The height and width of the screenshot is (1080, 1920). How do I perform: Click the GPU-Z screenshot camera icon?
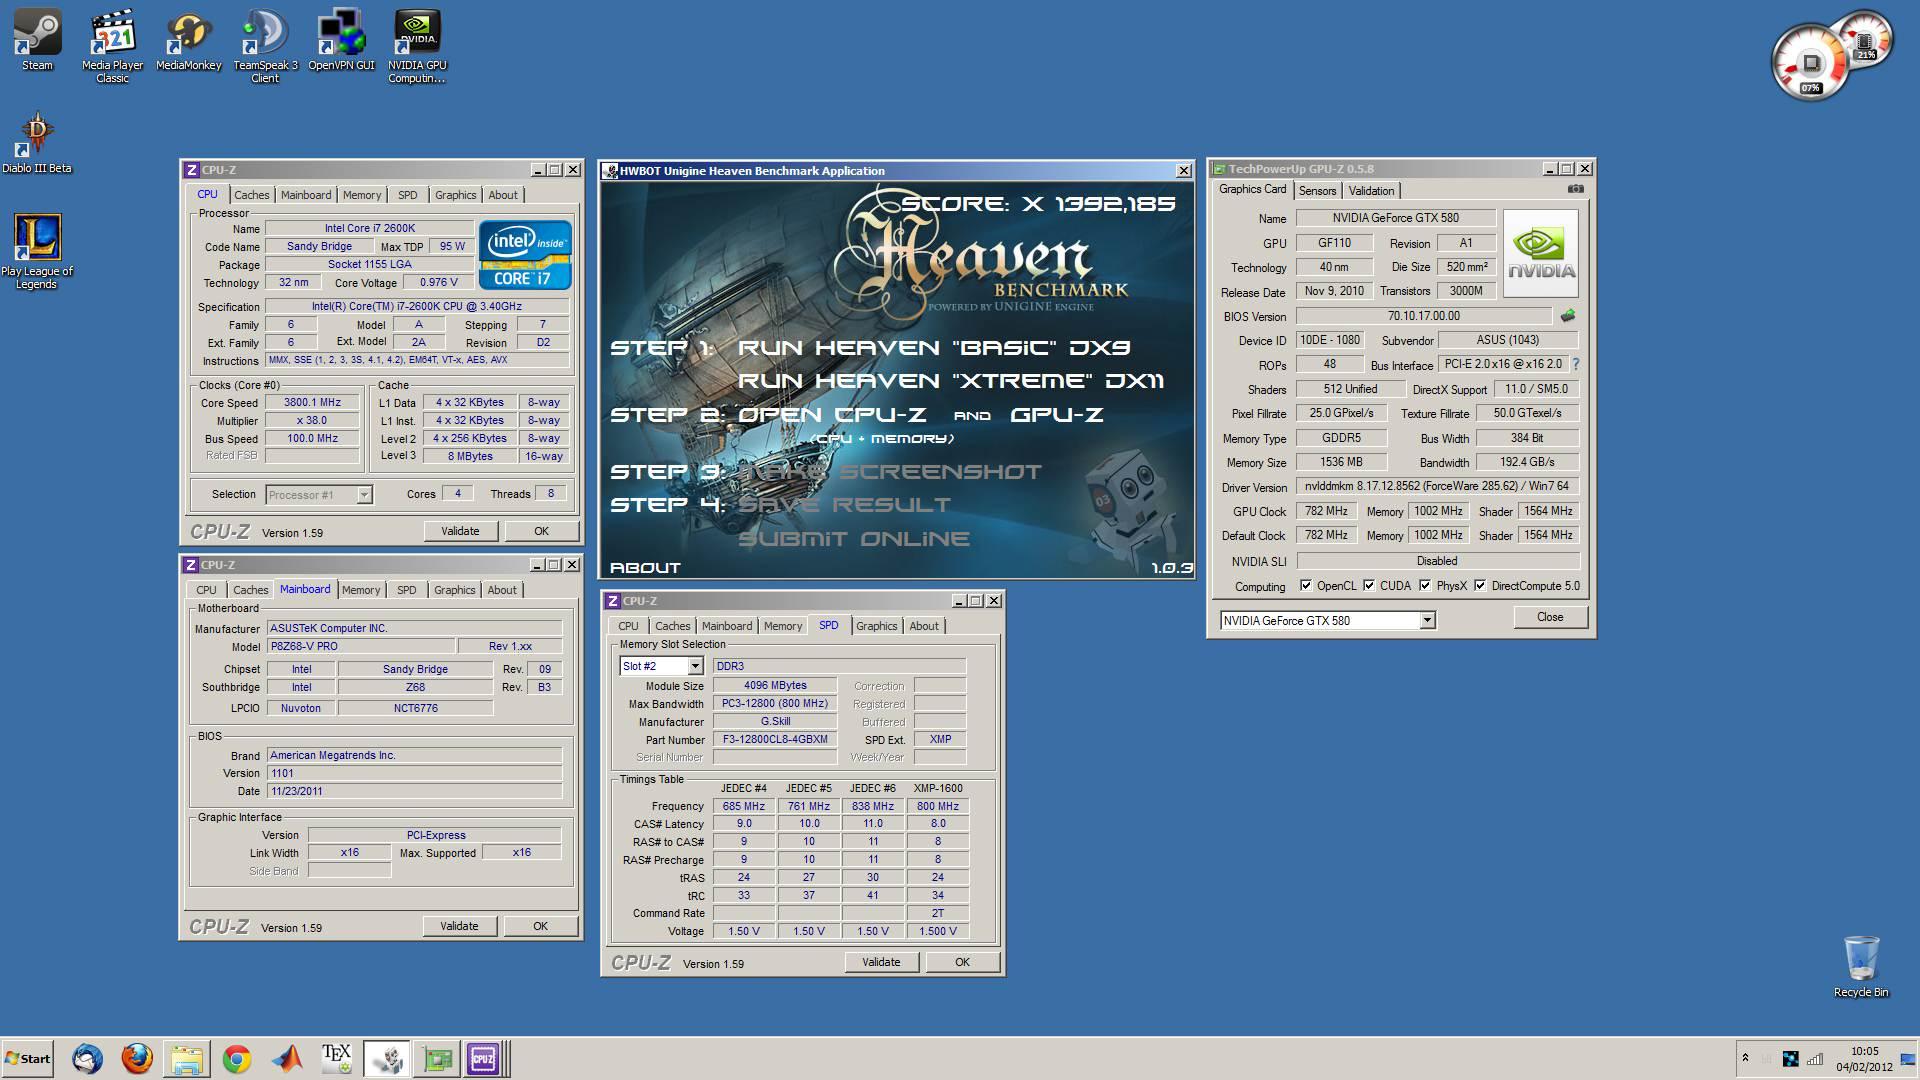pos(1575,189)
